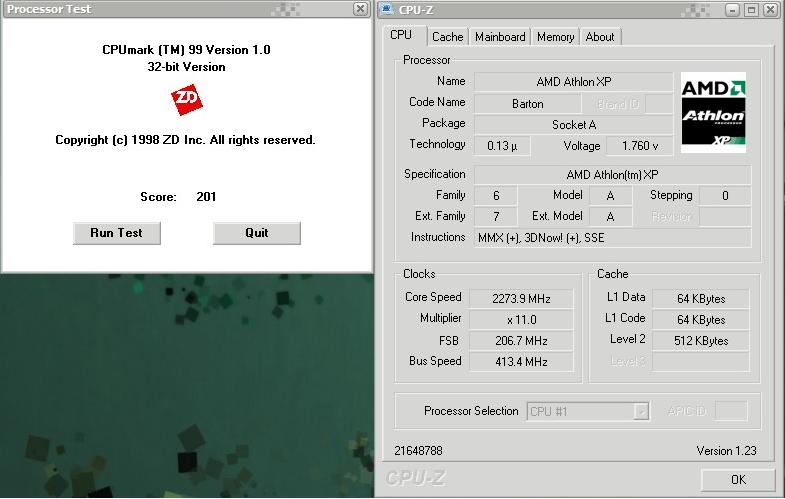Click the Name field AMD Athlon XP
The height and width of the screenshot is (499, 785).
click(573, 82)
